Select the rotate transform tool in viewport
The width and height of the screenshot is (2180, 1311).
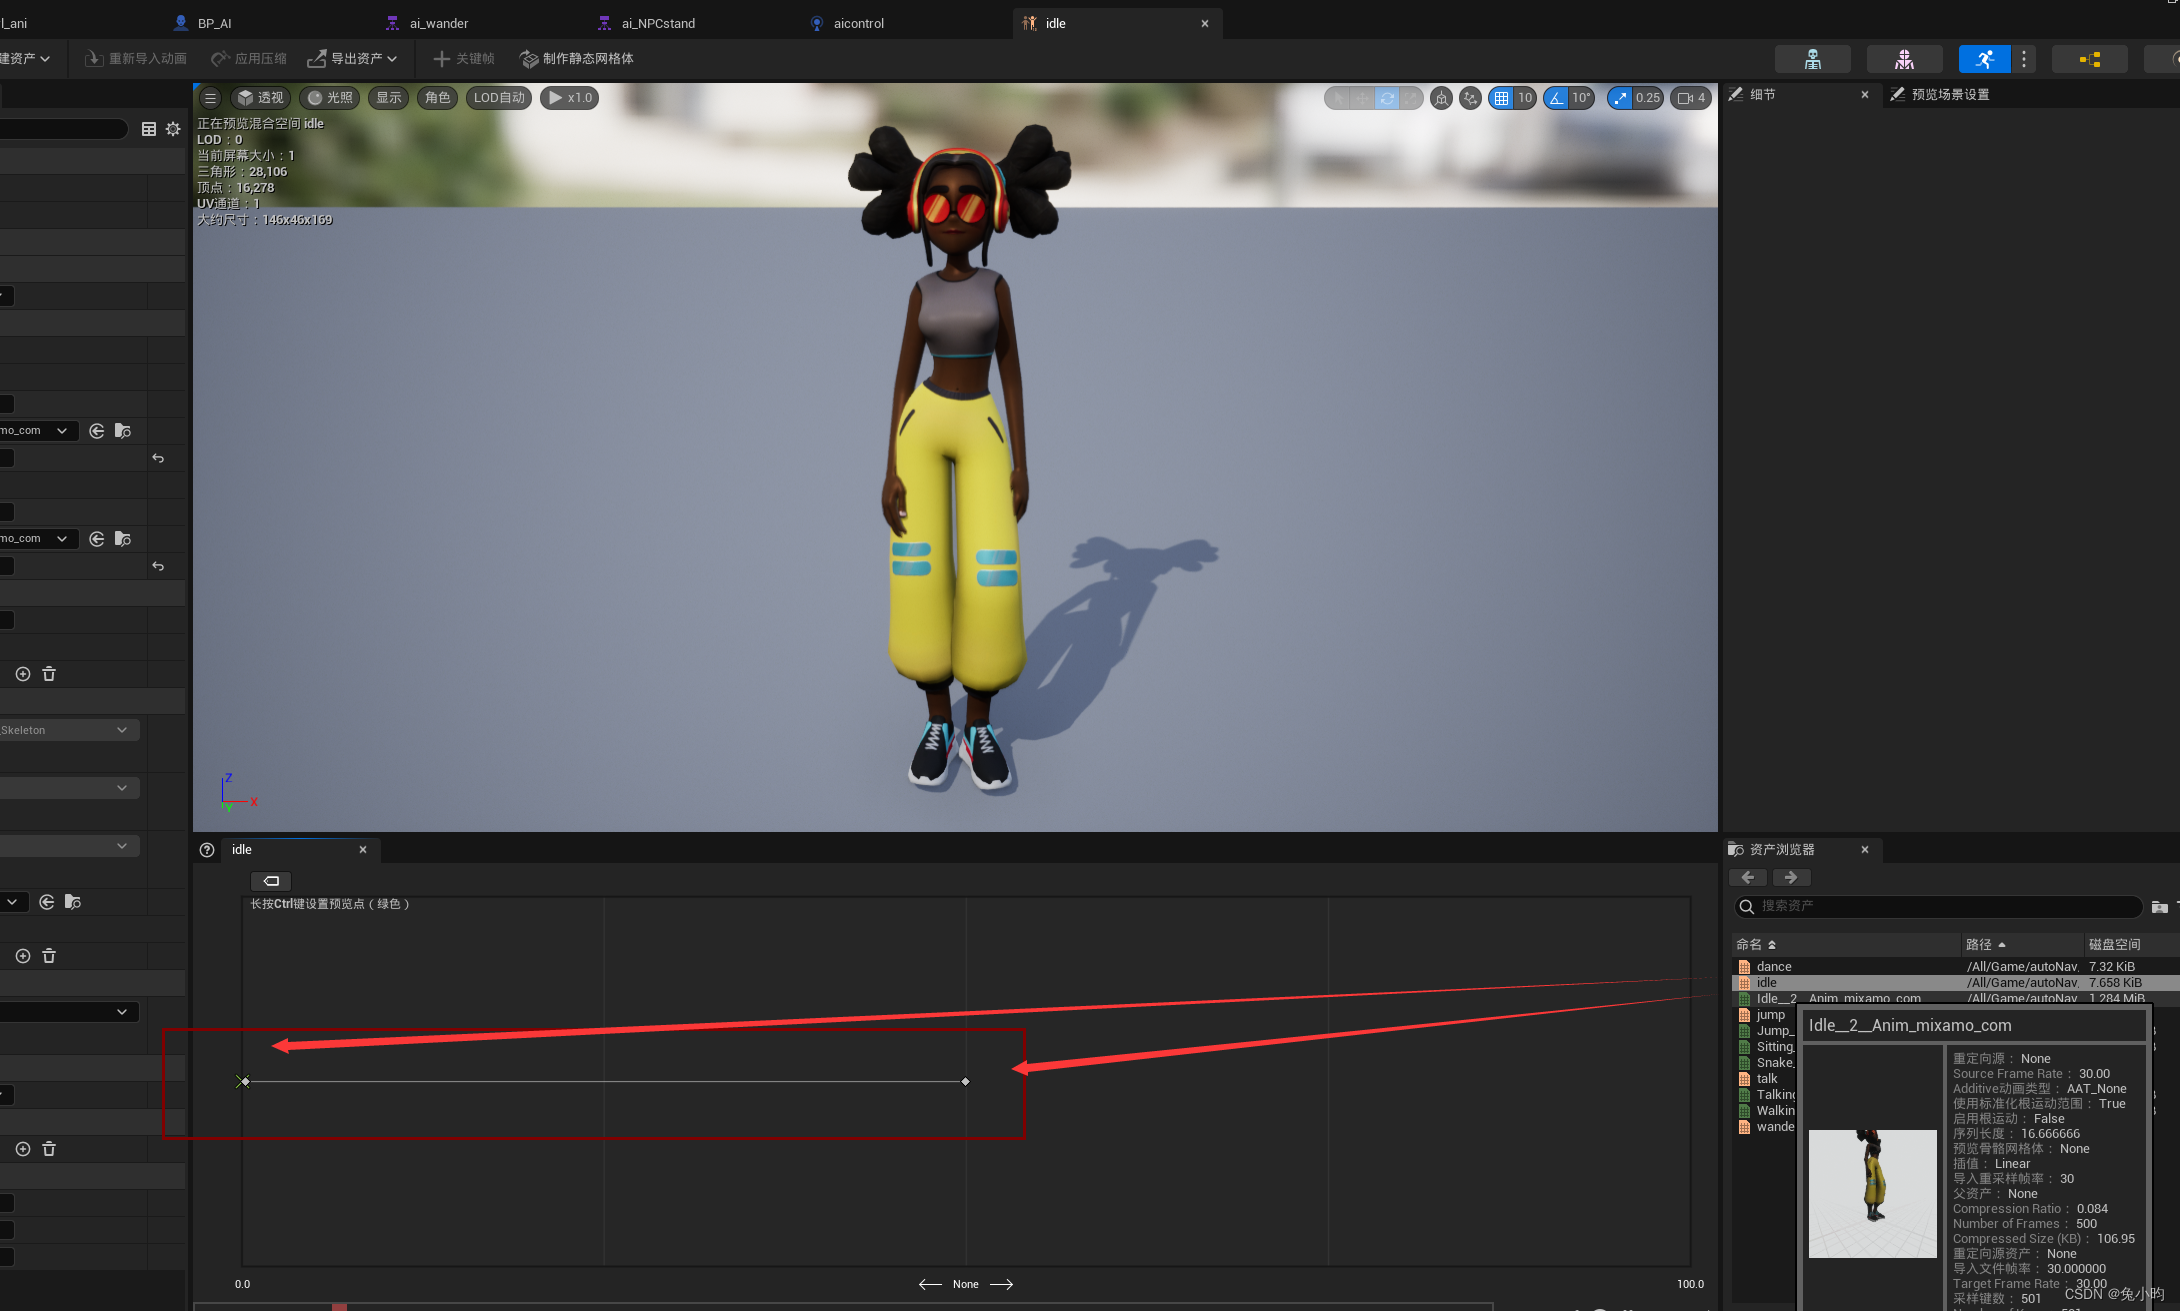click(1386, 98)
